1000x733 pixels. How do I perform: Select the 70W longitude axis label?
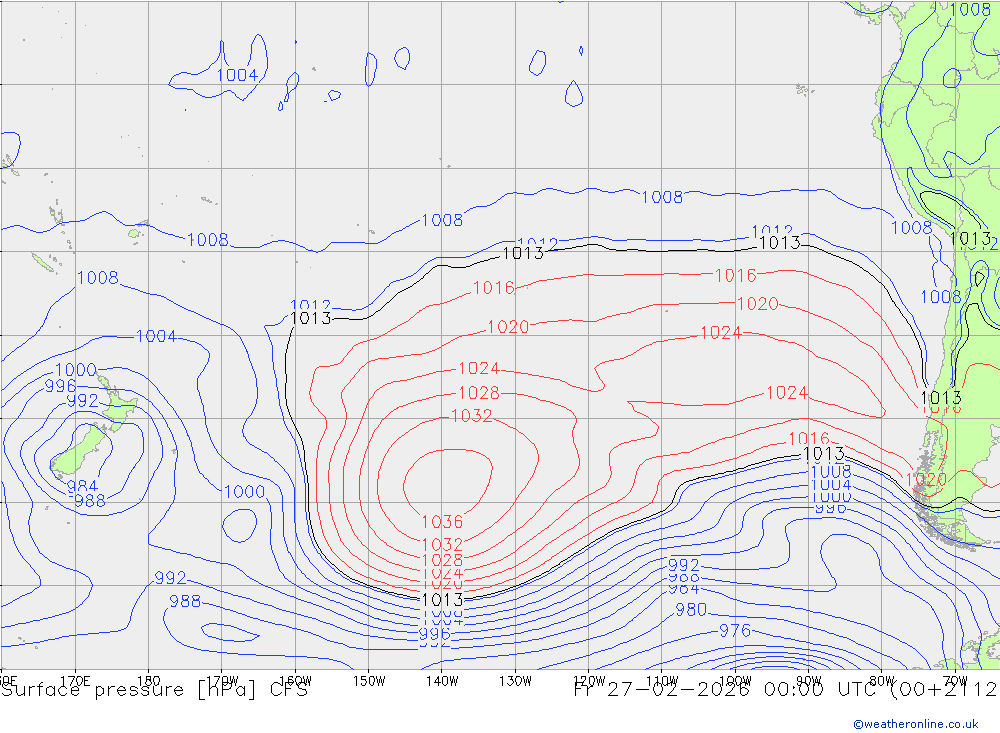pyautogui.click(x=955, y=681)
